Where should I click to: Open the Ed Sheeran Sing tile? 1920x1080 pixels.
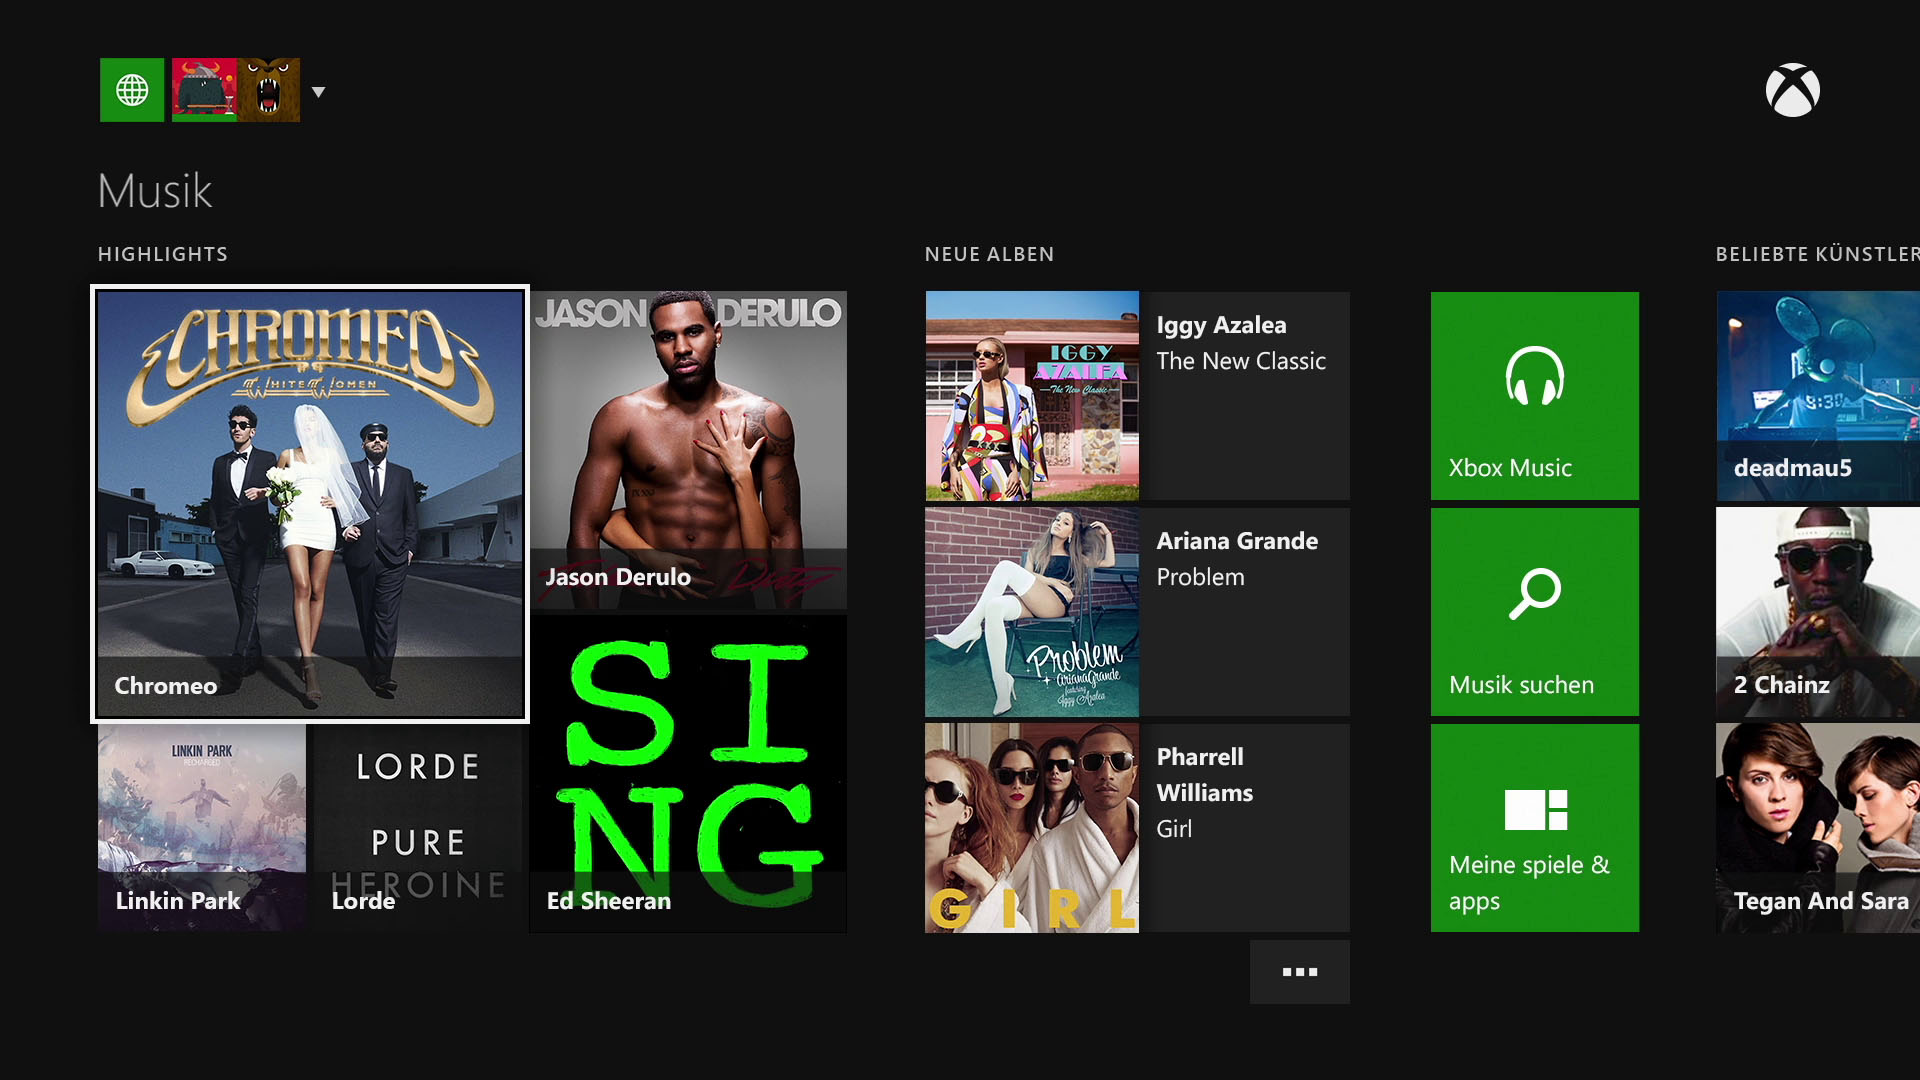click(x=688, y=774)
